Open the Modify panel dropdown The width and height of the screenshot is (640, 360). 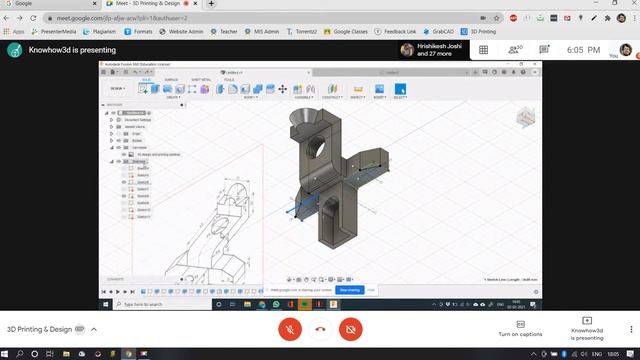pos(251,98)
